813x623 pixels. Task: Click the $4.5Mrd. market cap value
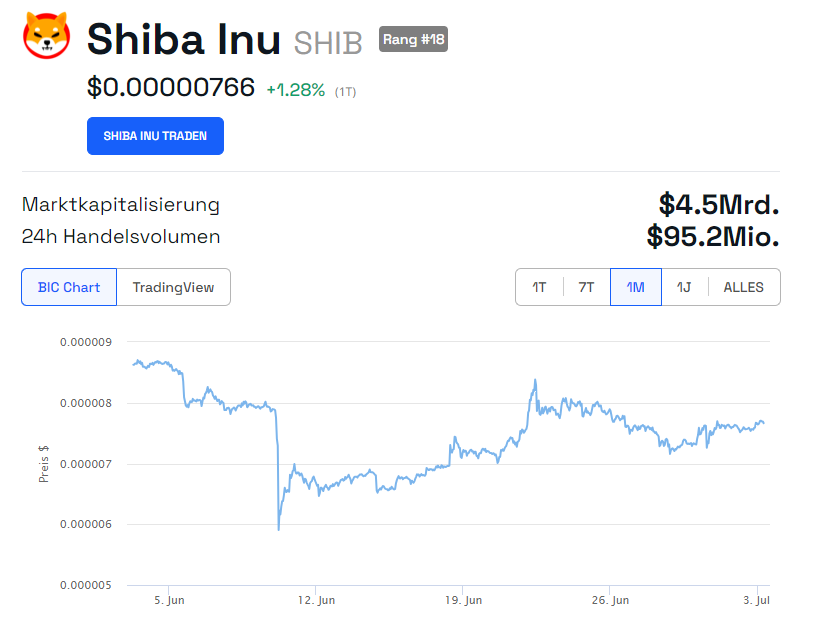[718, 204]
